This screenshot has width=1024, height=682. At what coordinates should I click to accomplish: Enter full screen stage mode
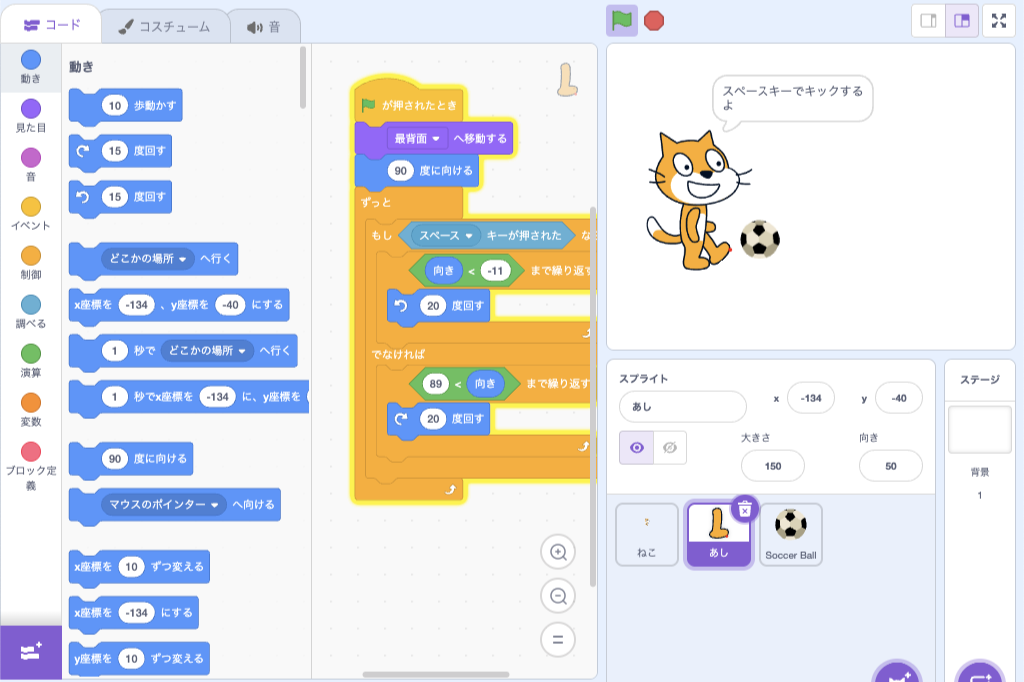click(998, 21)
